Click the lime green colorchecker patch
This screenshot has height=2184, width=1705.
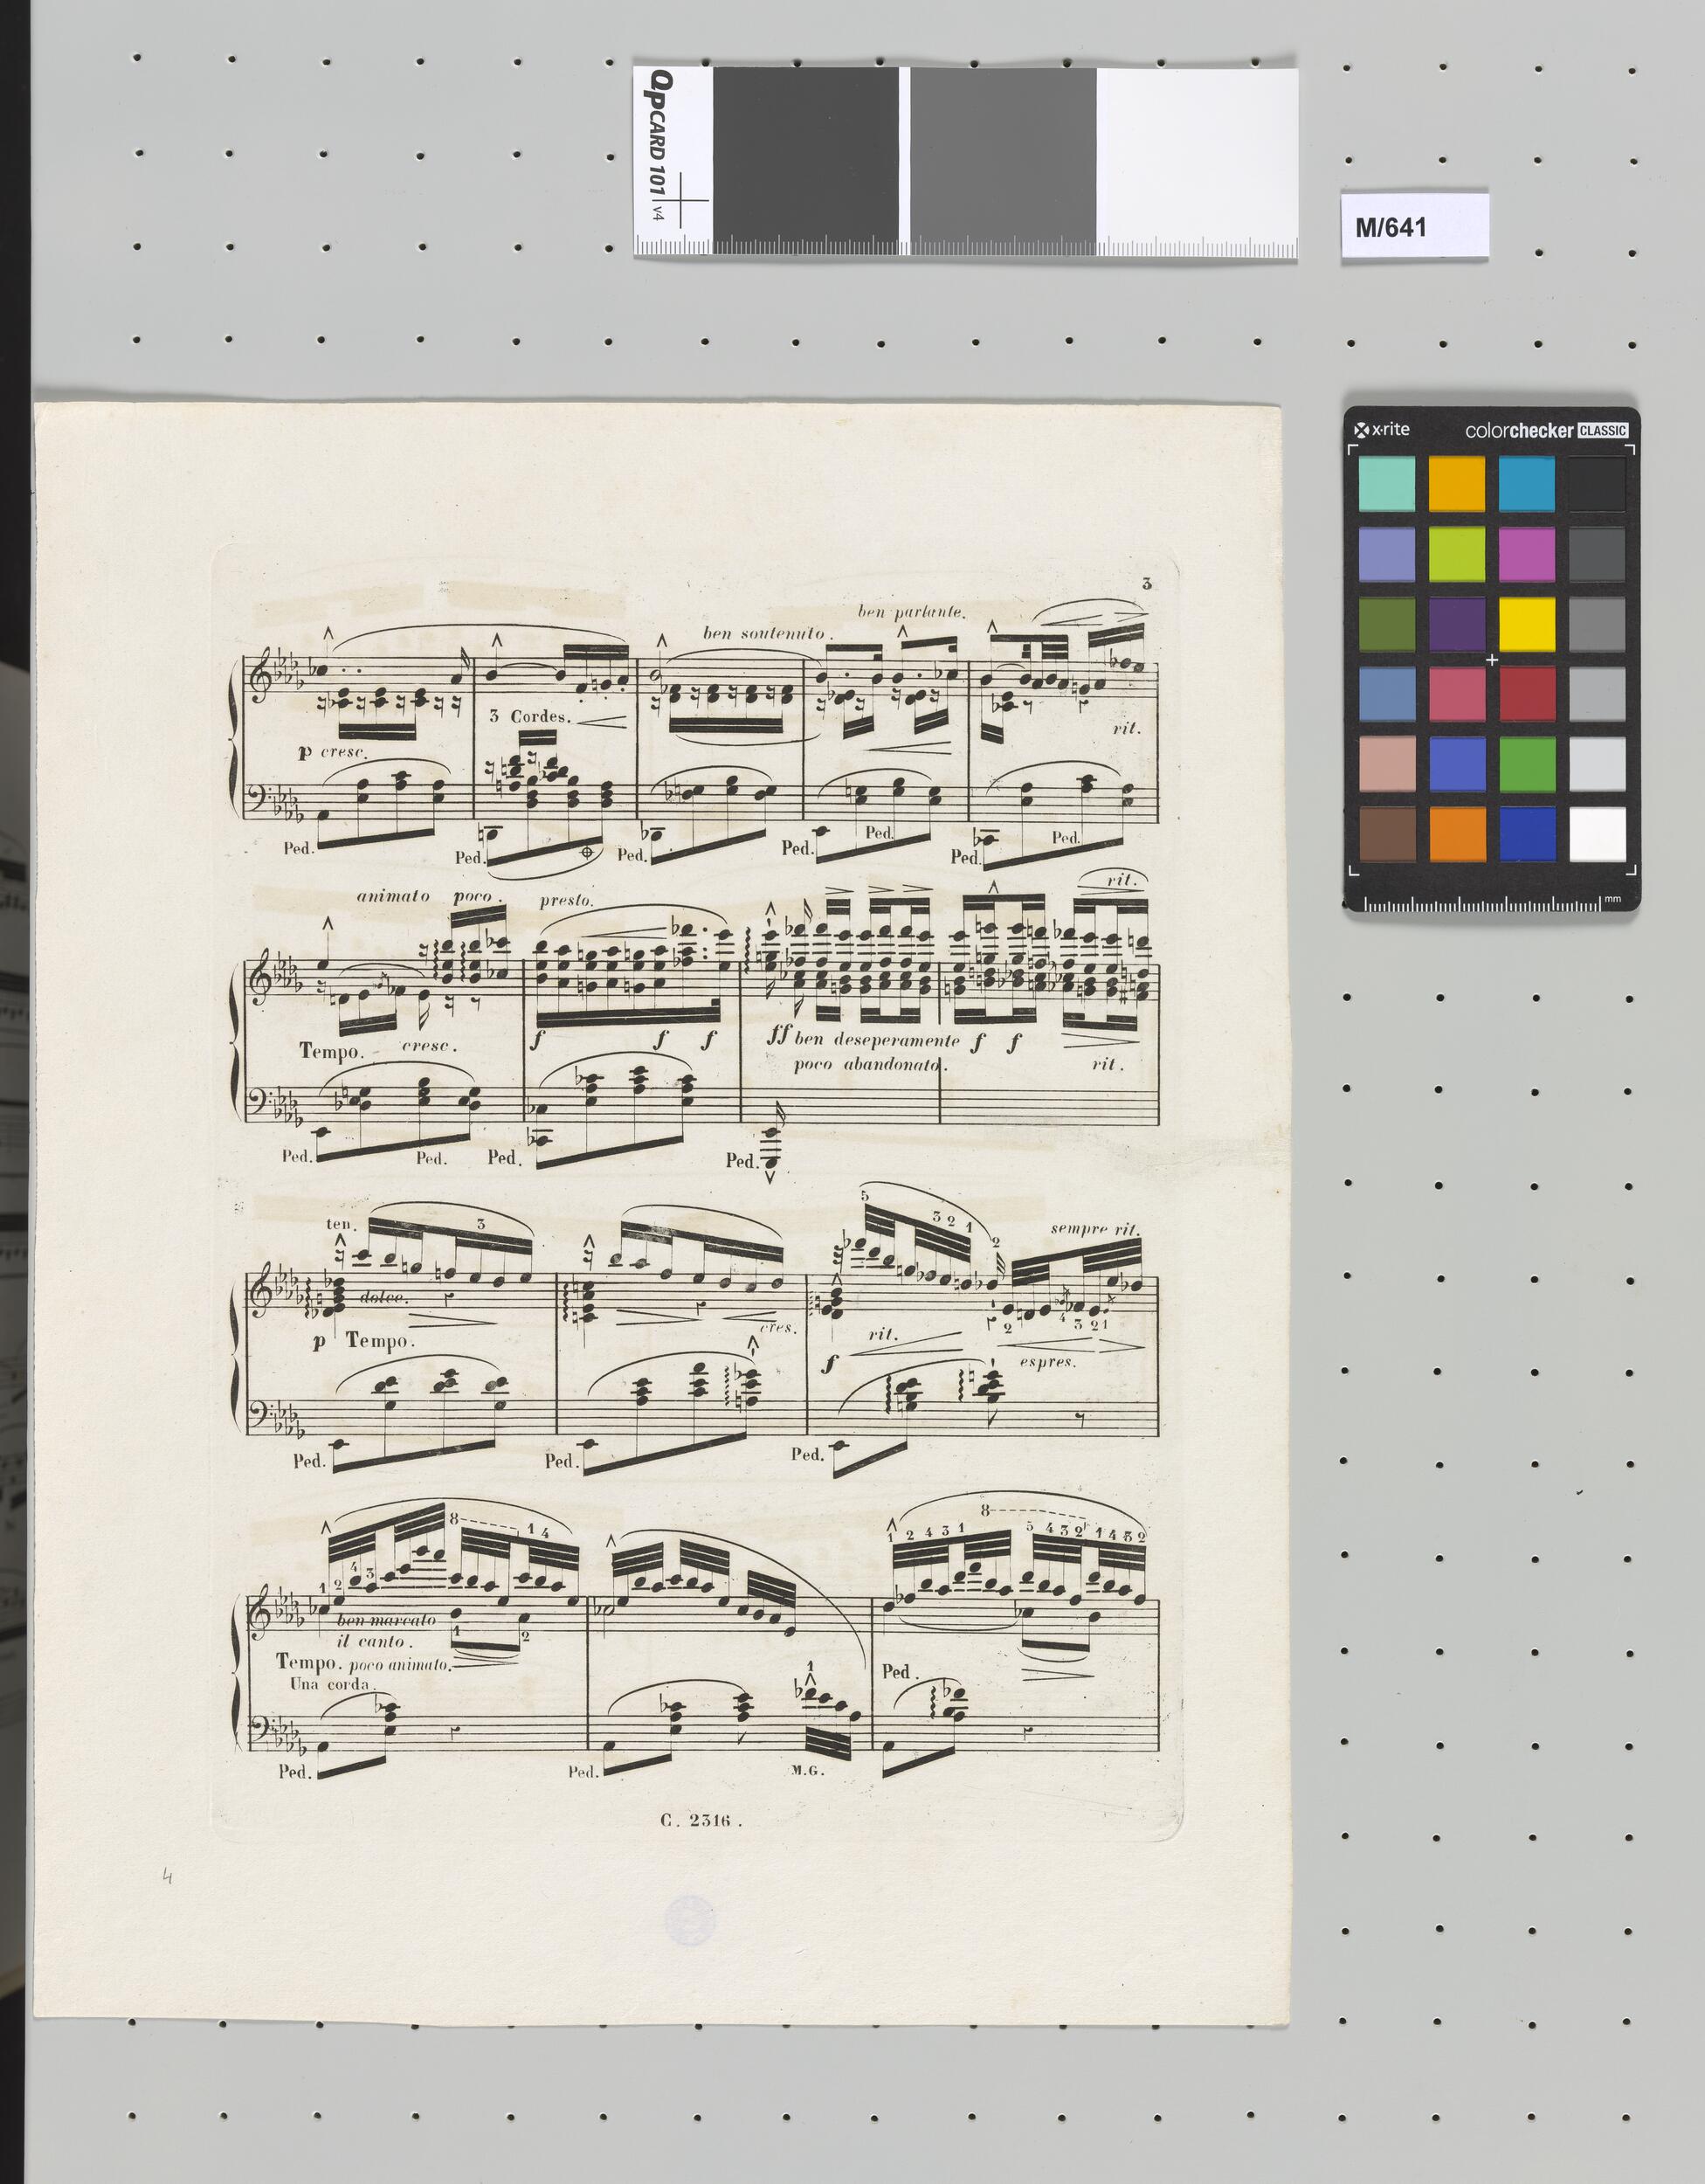point(1456,554)
